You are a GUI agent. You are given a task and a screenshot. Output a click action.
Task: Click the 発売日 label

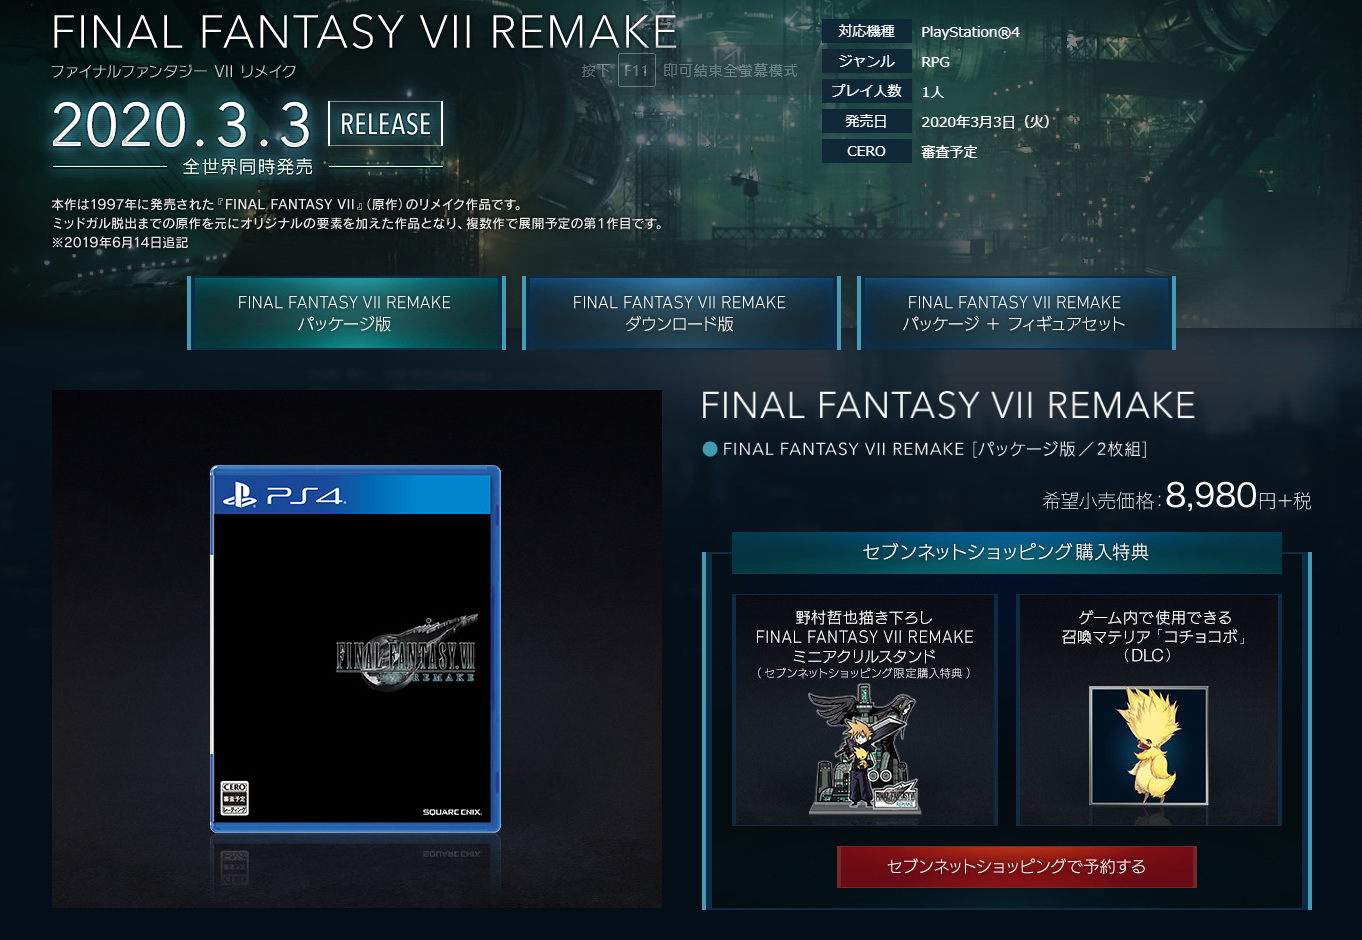(x=866, y=121)
